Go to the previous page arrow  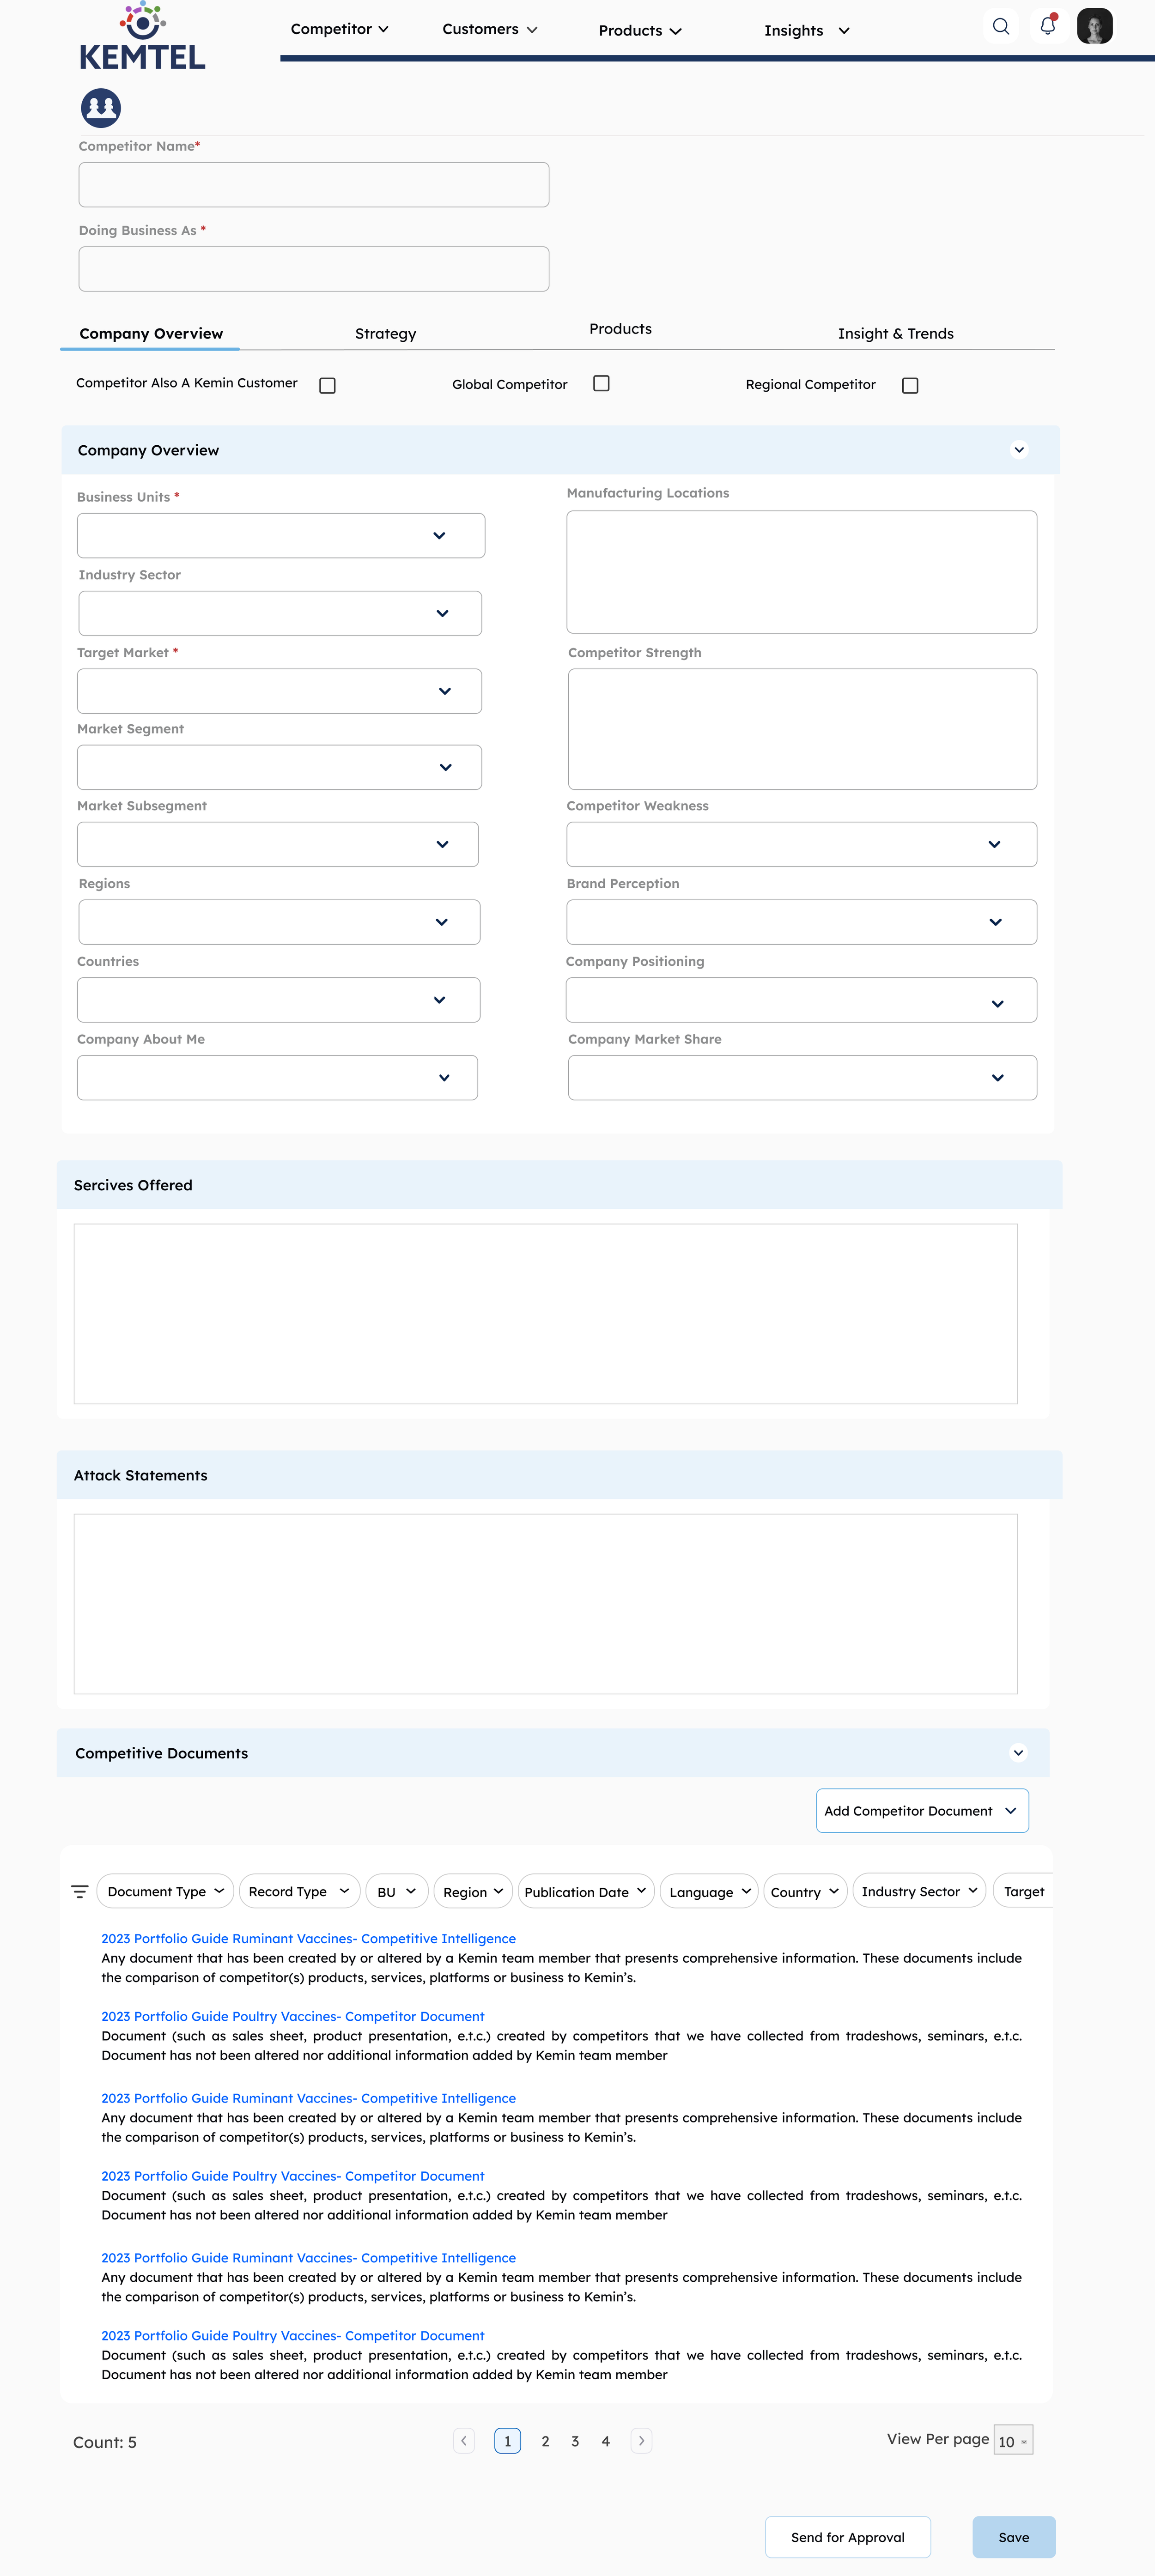(464, 2441)
